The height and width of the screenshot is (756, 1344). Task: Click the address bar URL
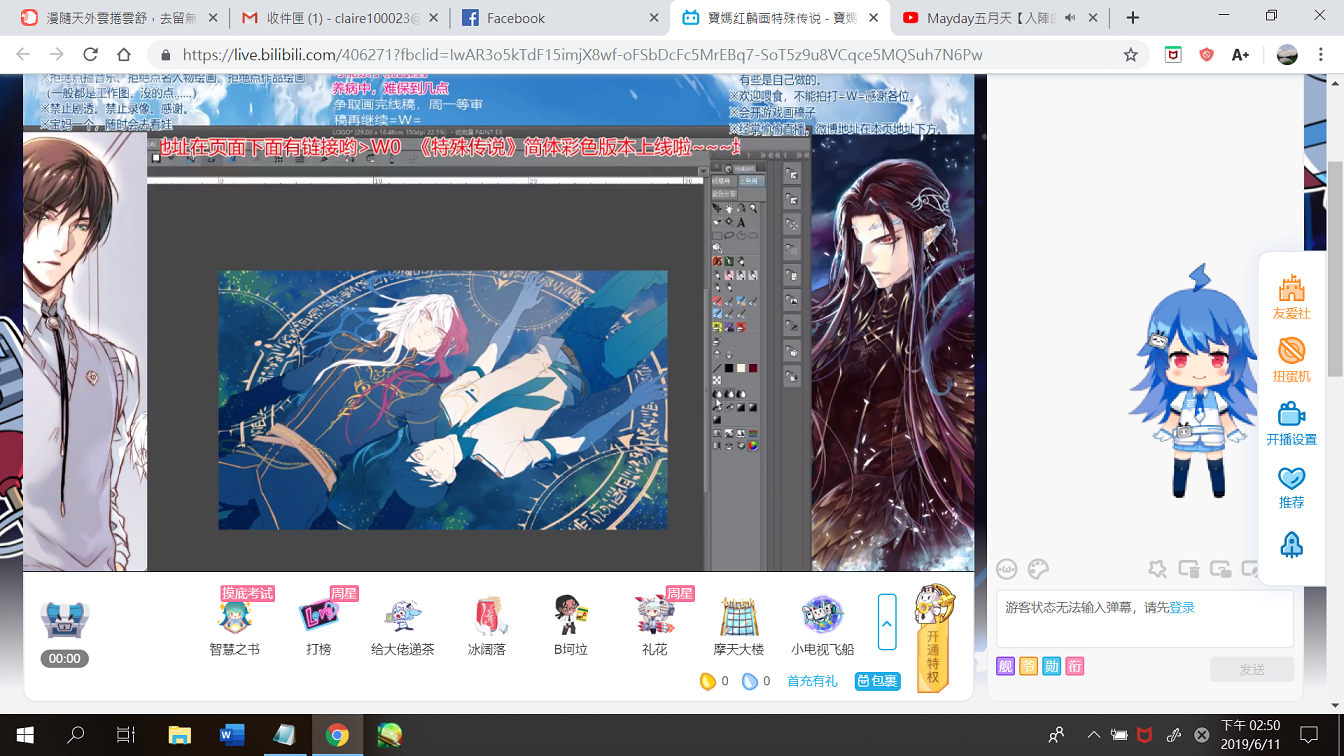click(x=582, y=55)
